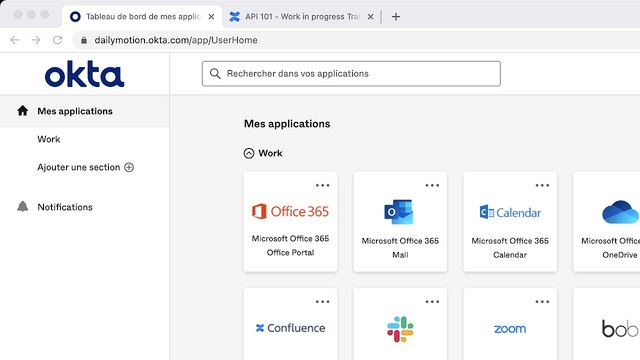640x360 pixels.
Task: Open options menu on Office 365 Calendar card
Action: point(542,185)
